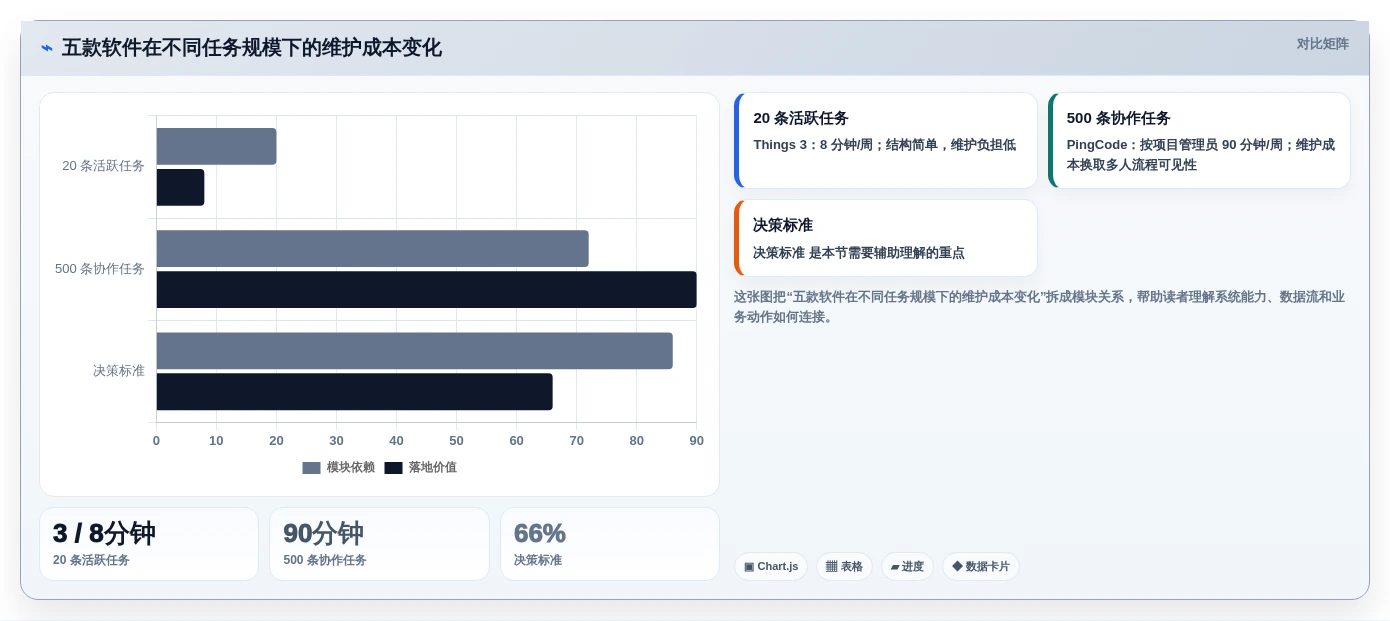Open the 500 条协作任务 info card

coord(1199,141)
